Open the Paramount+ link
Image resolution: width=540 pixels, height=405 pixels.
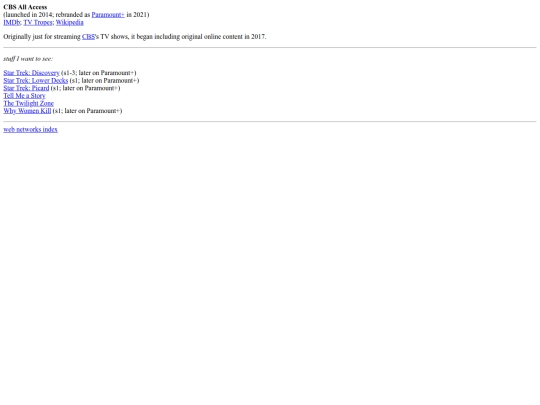(x=108, y=15)
